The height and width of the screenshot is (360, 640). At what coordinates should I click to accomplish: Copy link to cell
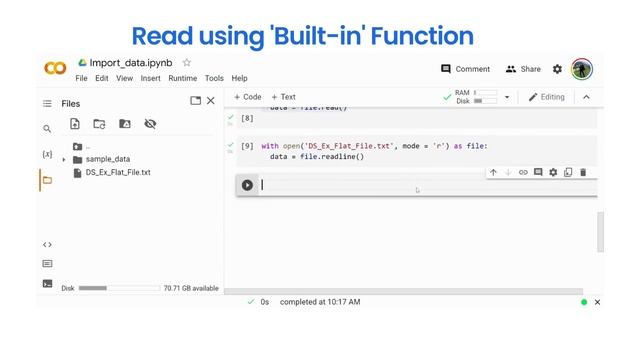click(523, 172)
